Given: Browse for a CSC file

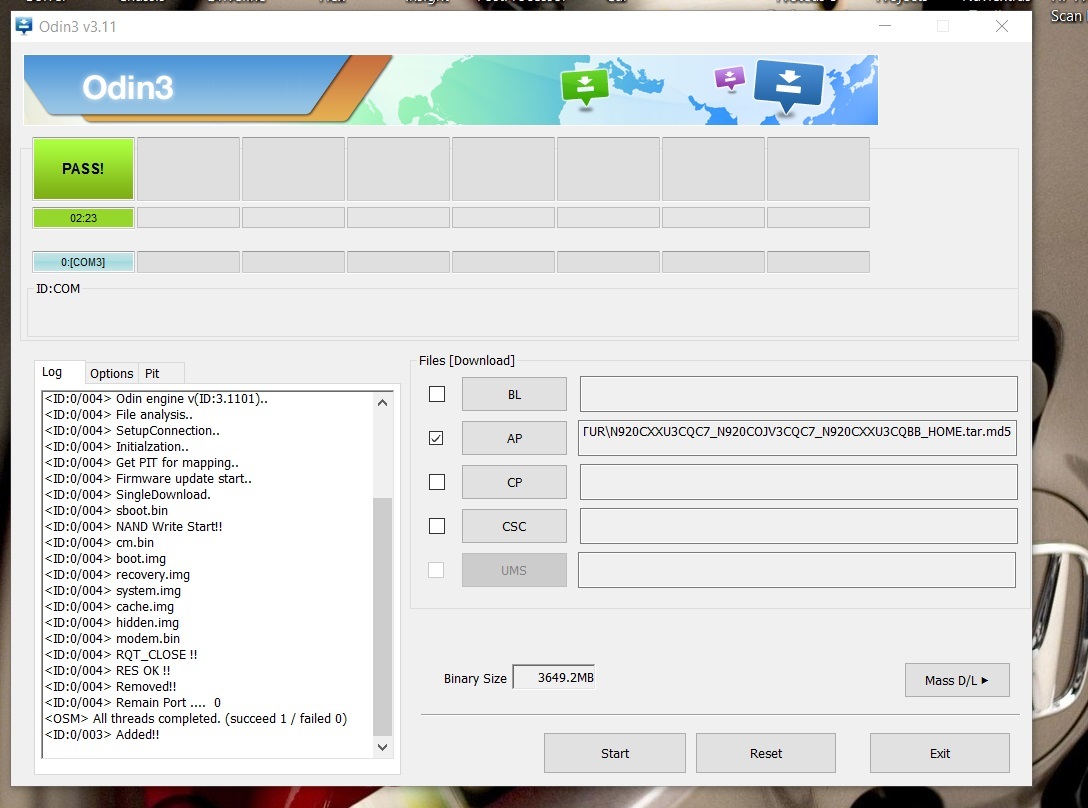Looking at the screenshot, I should pyautogui.click(x=514, y=526).
